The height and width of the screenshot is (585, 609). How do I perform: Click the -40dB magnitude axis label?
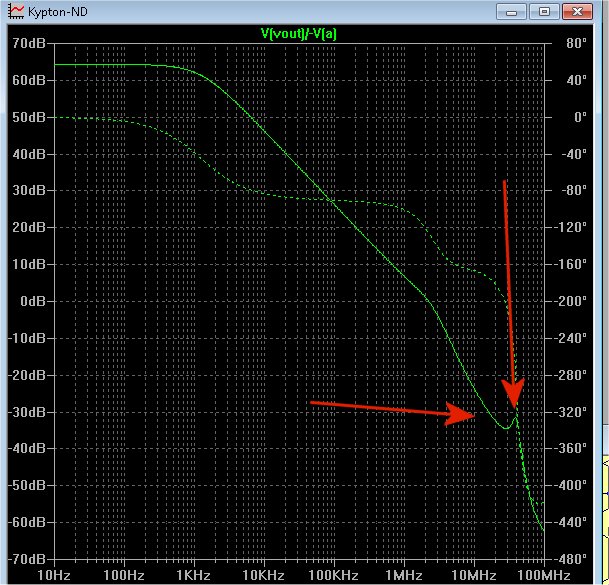pos(27,448)
